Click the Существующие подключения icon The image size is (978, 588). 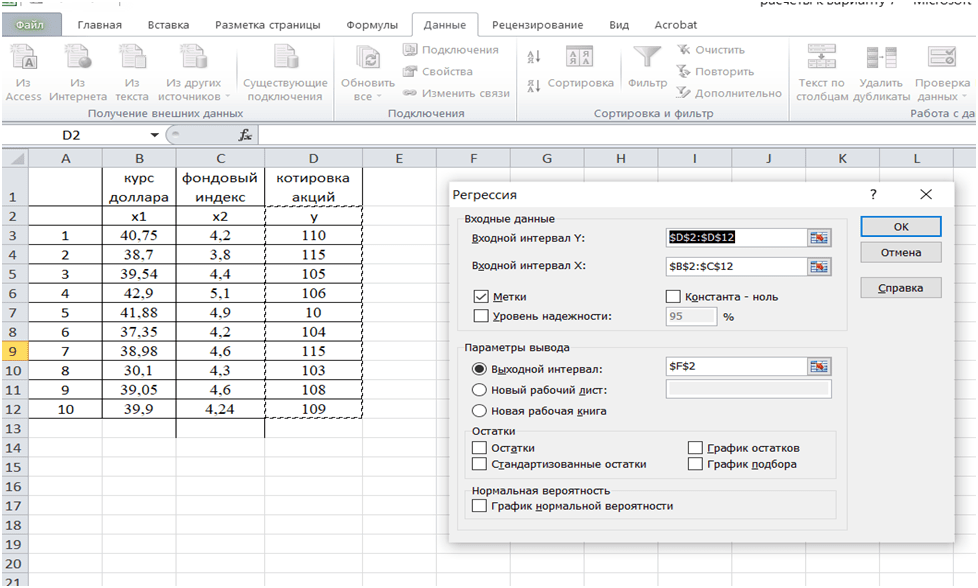click(285, 57)
